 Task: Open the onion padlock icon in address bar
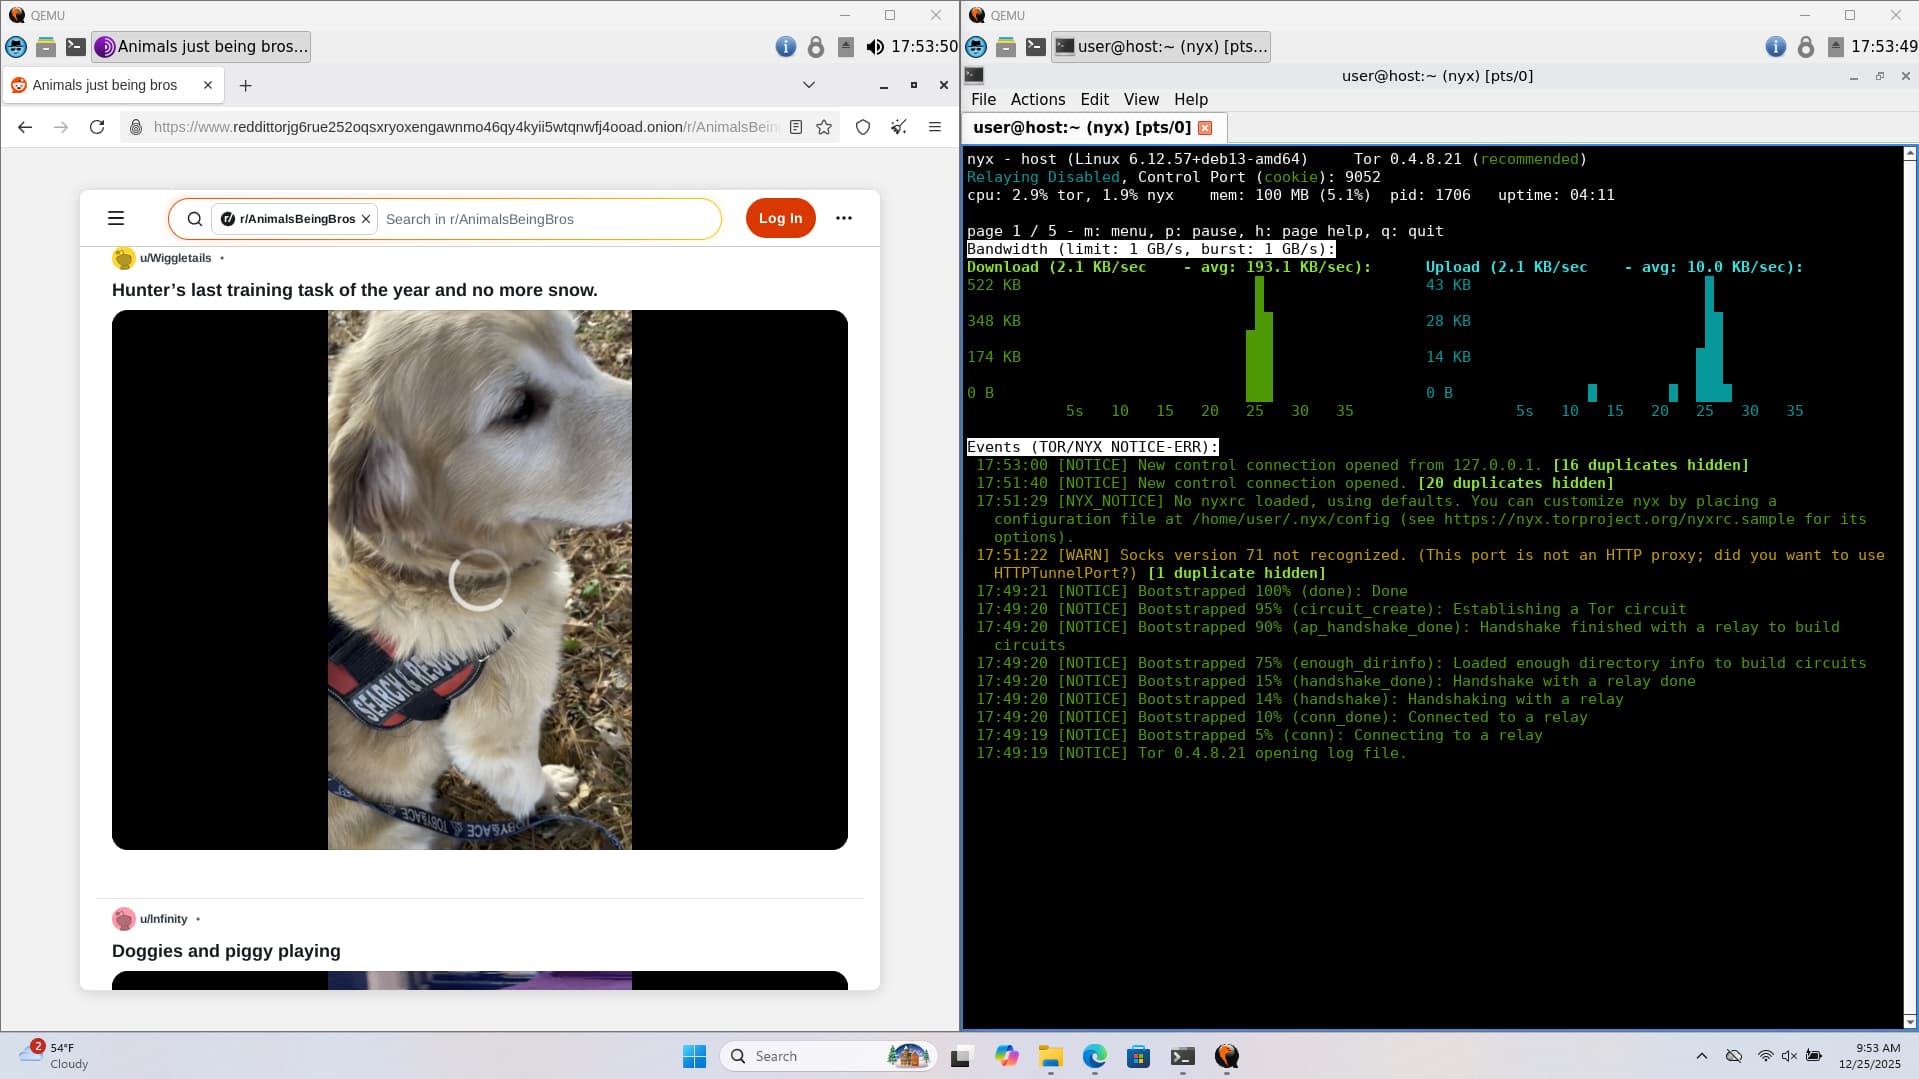(134, 127)
